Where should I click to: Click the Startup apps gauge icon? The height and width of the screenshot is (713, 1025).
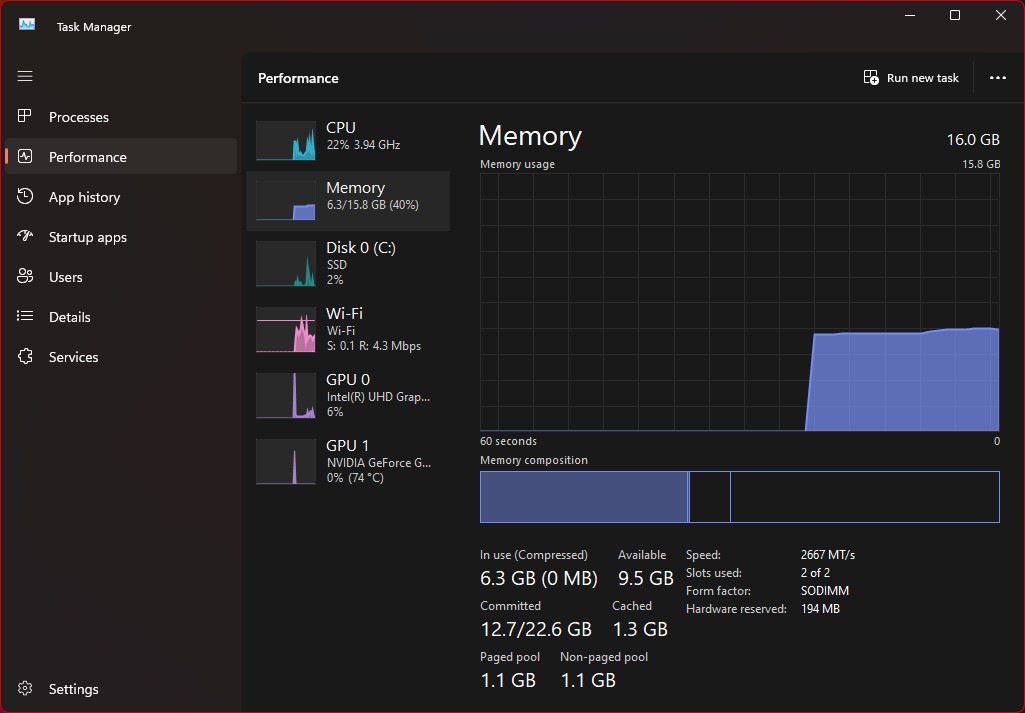coord(26,237)
